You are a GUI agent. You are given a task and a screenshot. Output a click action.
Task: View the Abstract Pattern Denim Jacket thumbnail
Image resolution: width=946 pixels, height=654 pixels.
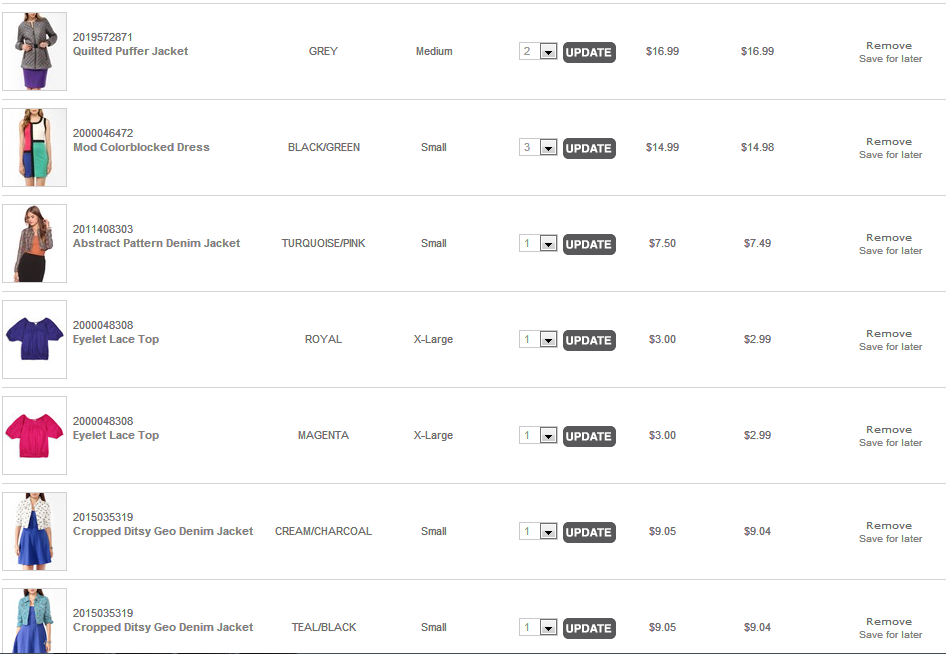point(34,243)
